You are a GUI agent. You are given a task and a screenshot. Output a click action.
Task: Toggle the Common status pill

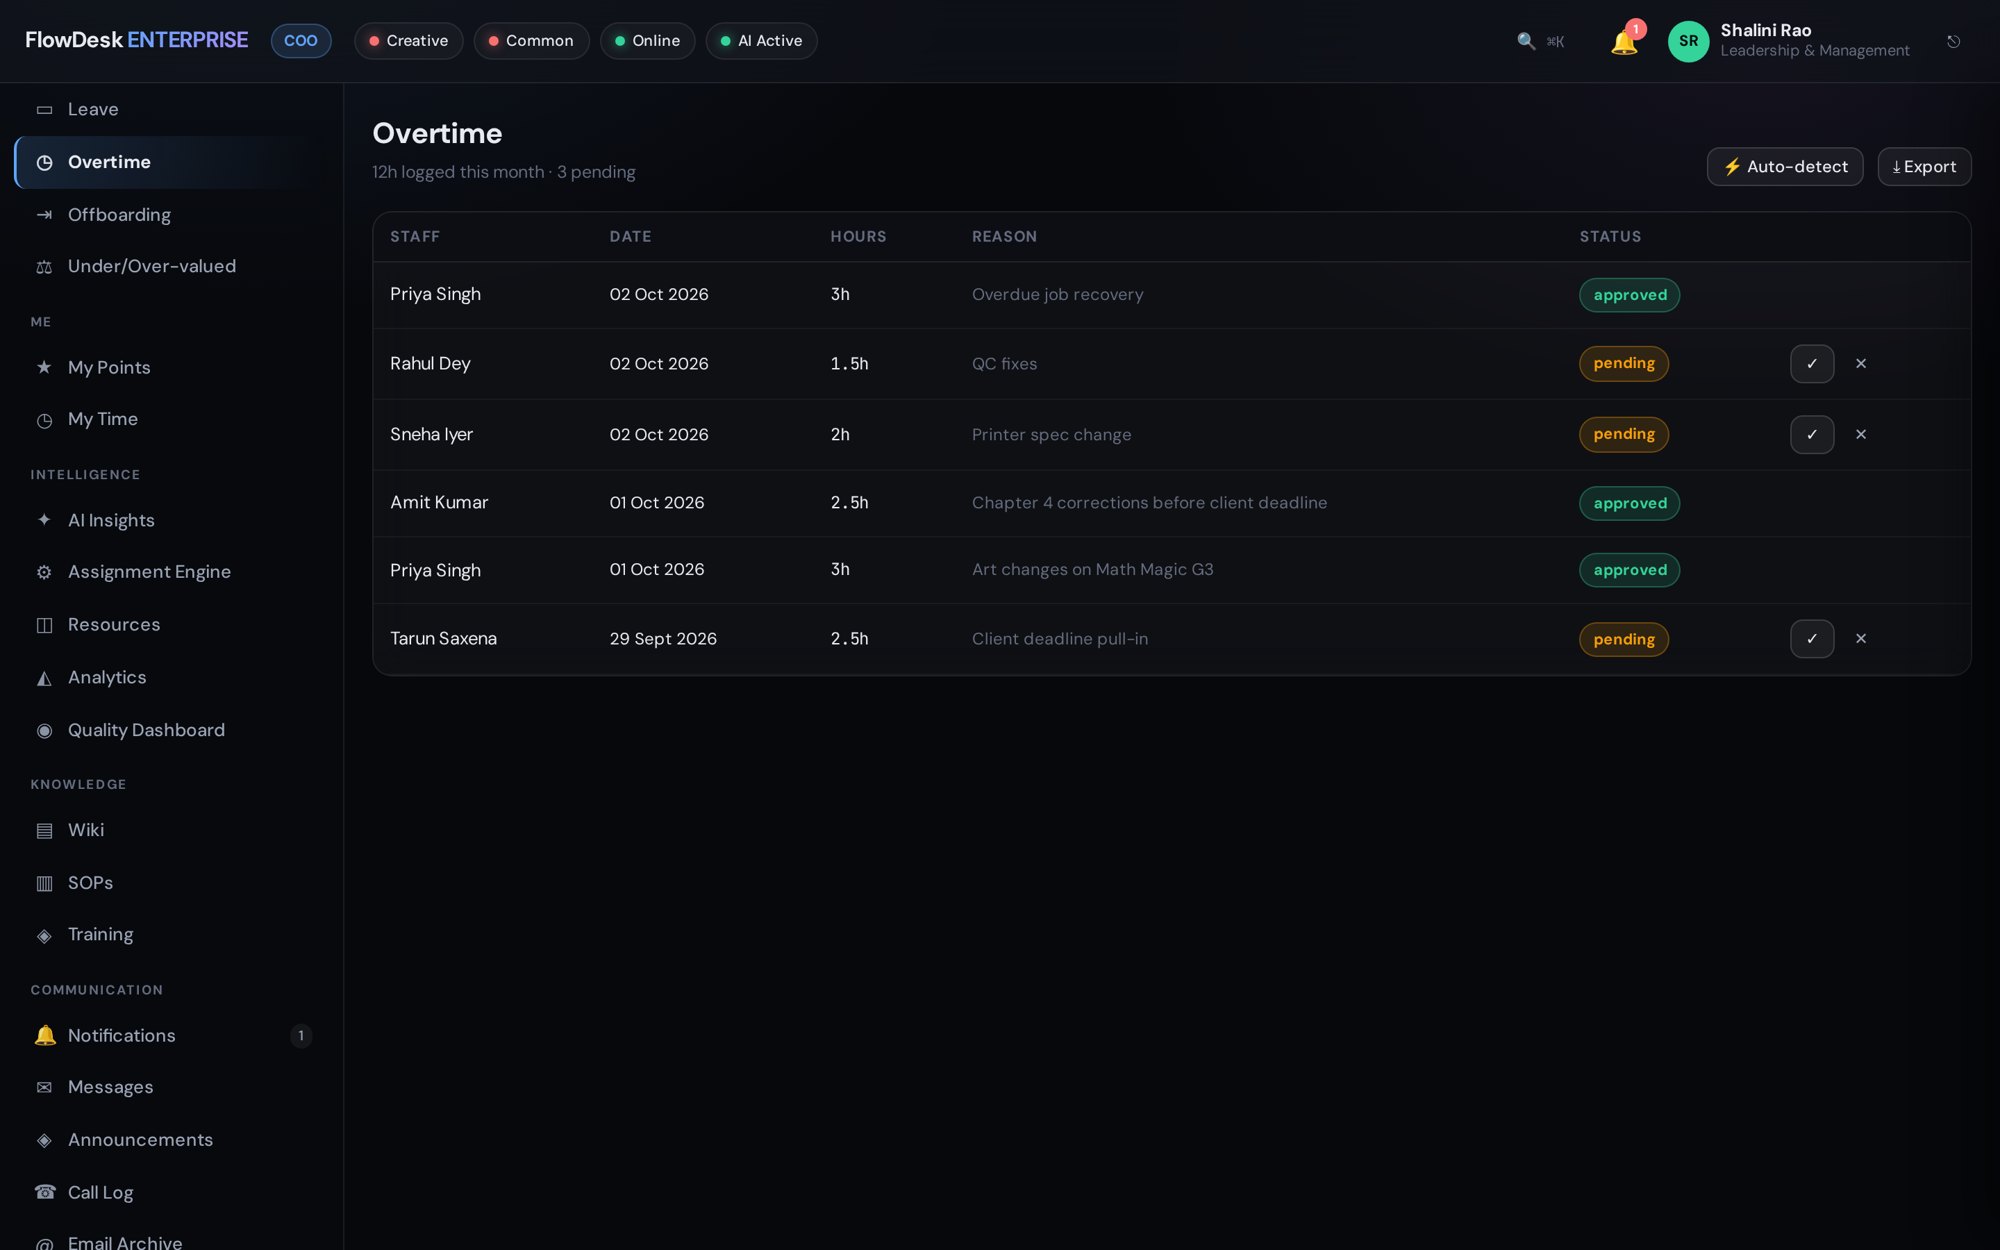[531, 41]
